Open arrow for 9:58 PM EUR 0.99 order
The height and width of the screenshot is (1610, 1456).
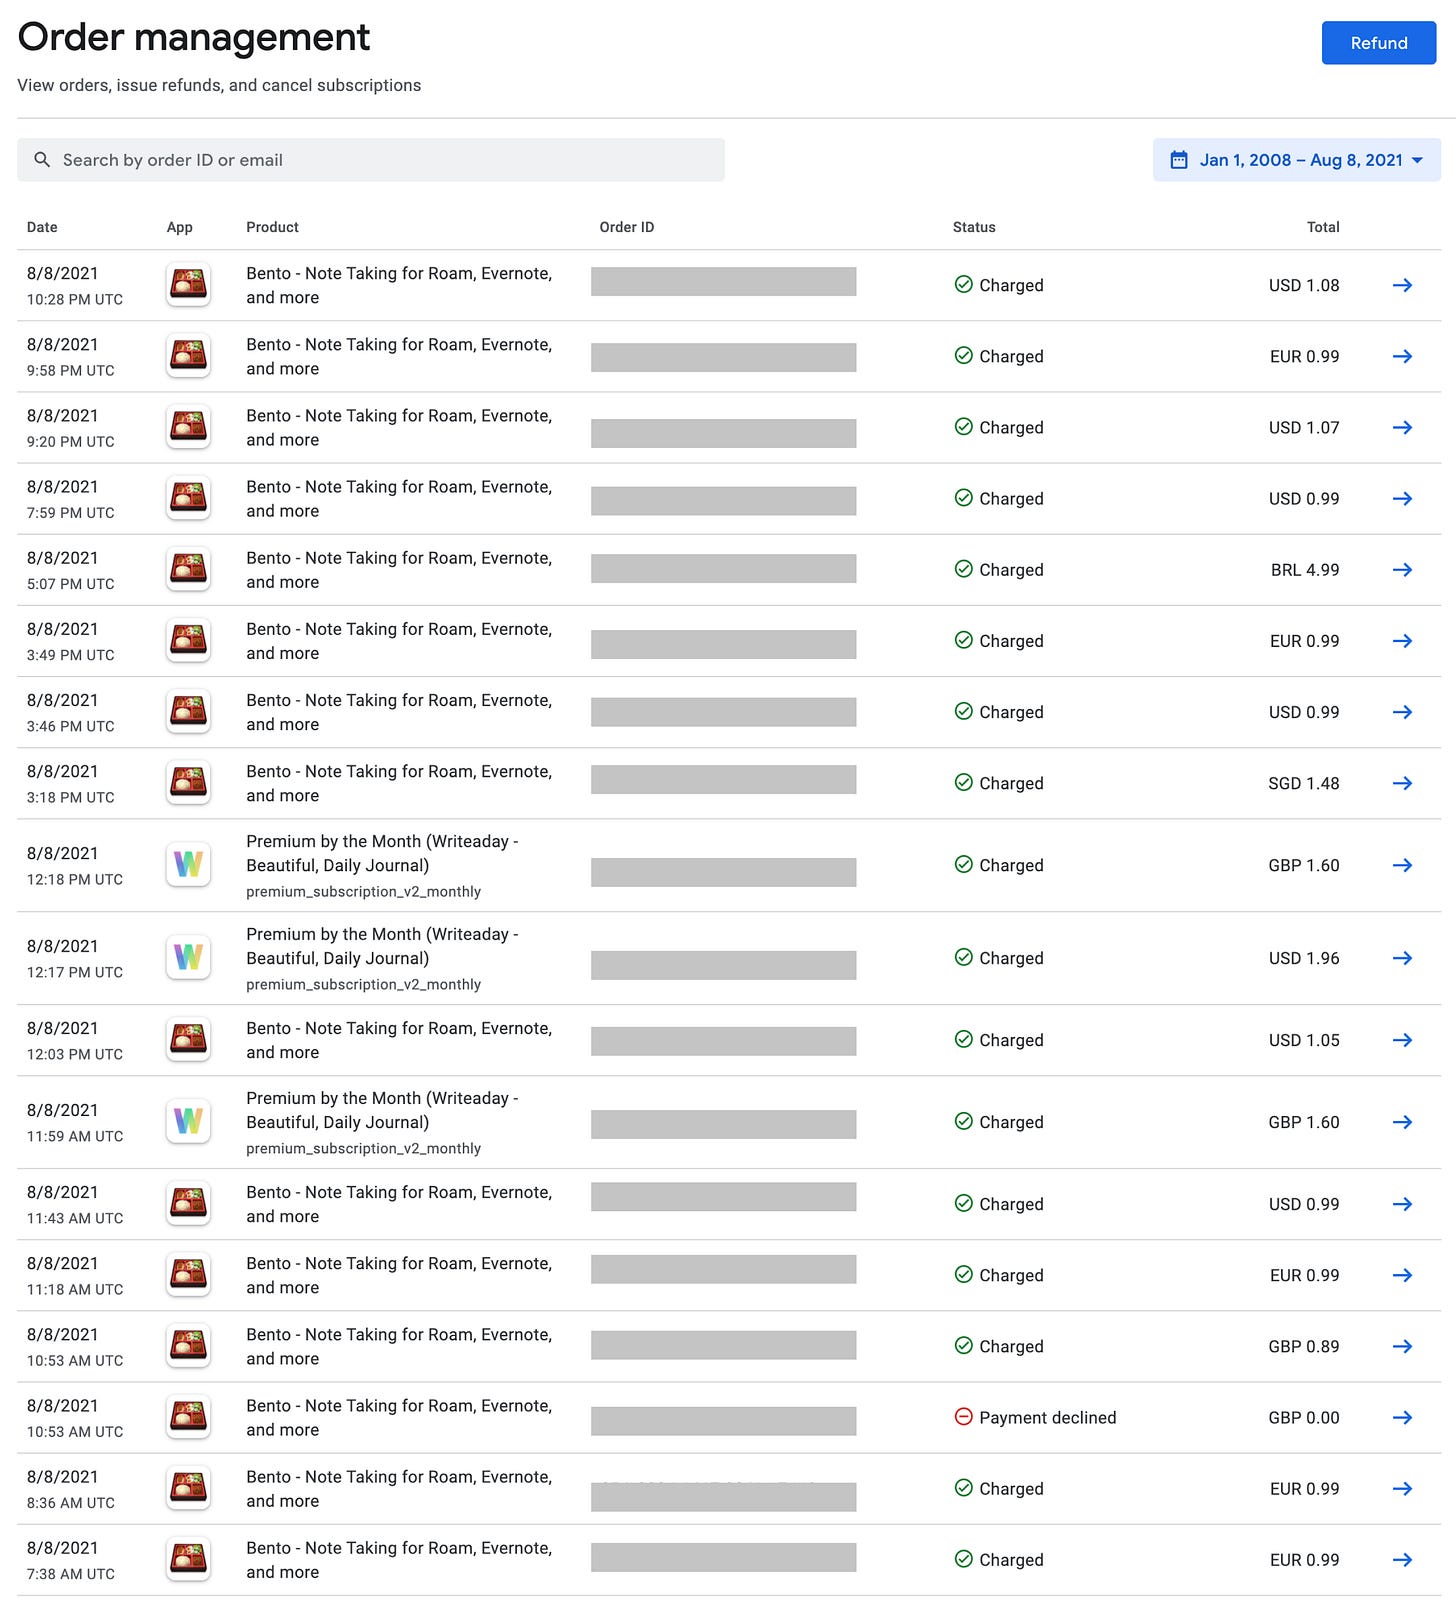click(x=1402, y=356)
